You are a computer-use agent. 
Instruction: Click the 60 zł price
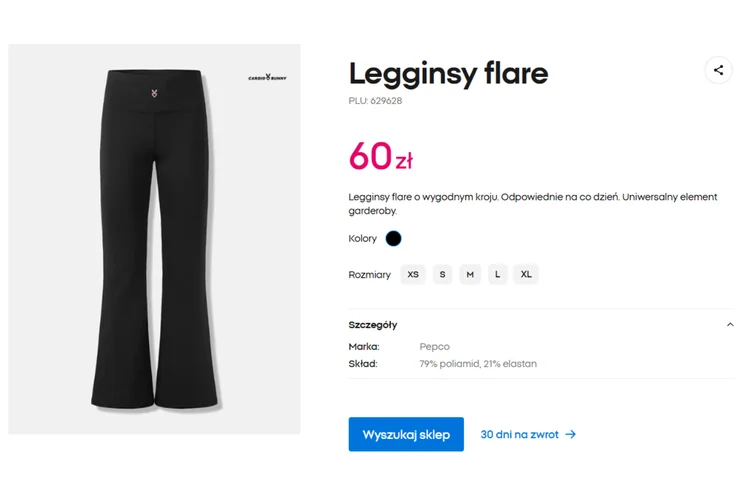pyautogui.click(x=380, y=157)
